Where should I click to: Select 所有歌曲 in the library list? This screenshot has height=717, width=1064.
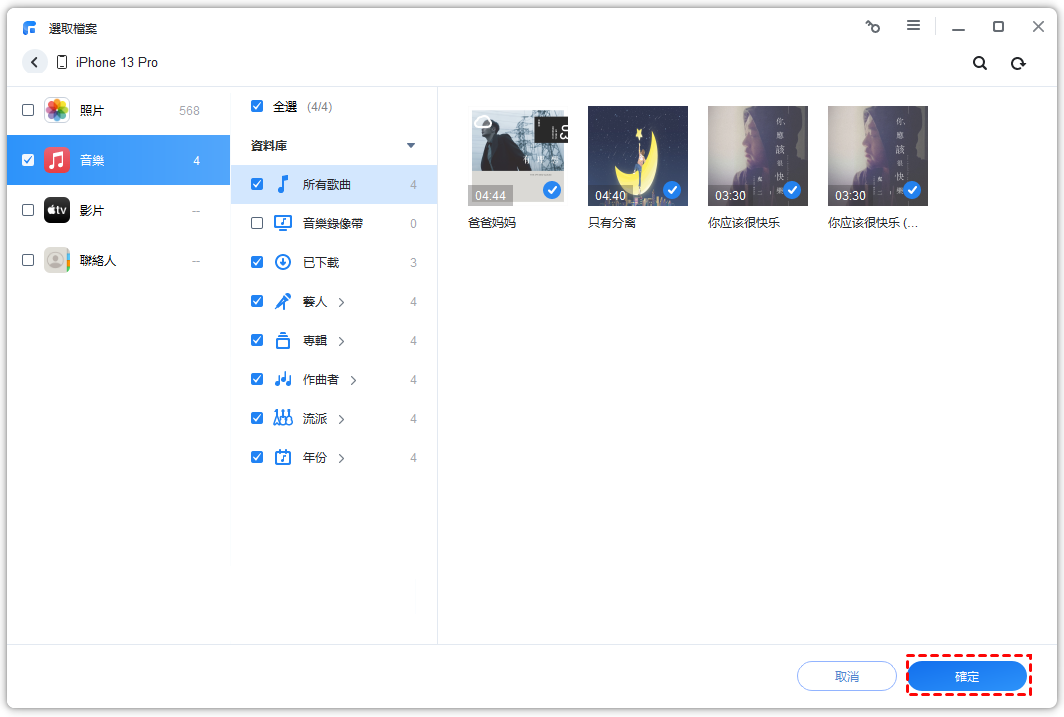click(327, 185)
